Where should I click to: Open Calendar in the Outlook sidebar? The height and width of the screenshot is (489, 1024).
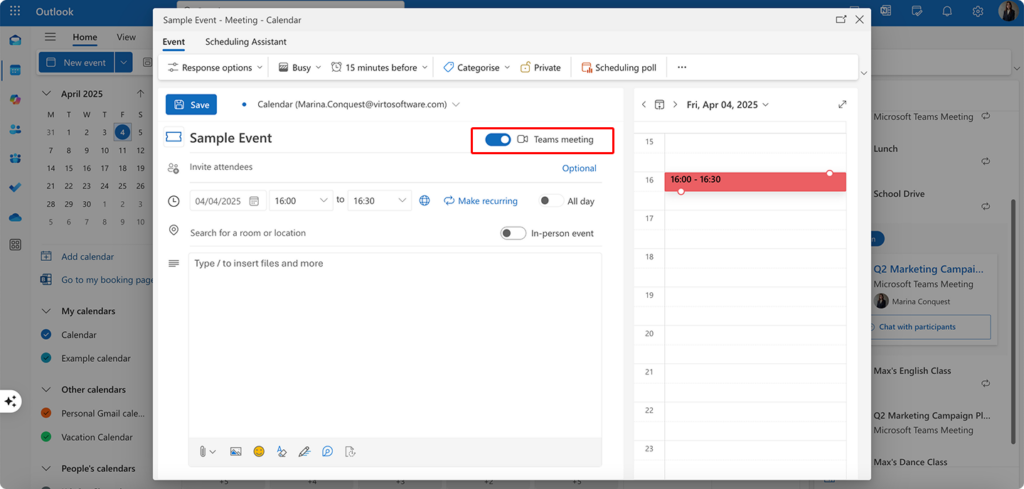(15, 70)
